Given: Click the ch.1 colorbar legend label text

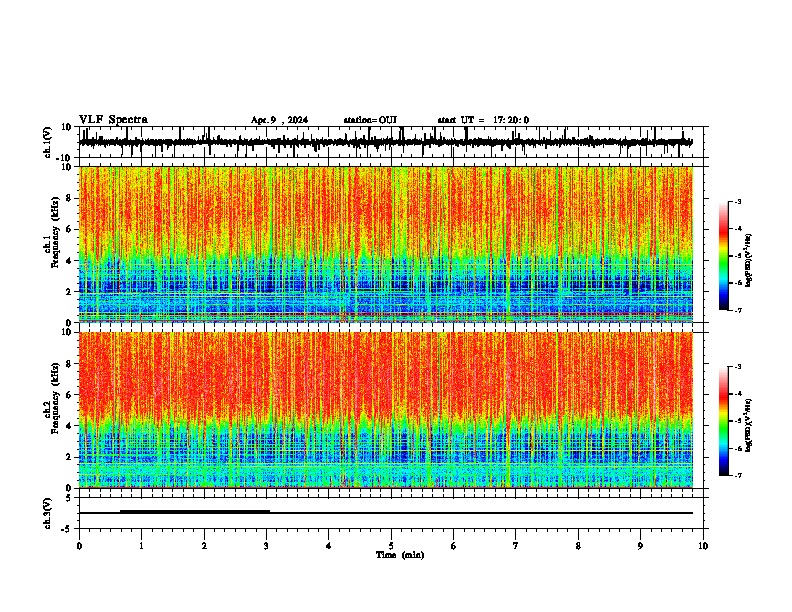Looking at the screenshot, I should tap(749, 260).
